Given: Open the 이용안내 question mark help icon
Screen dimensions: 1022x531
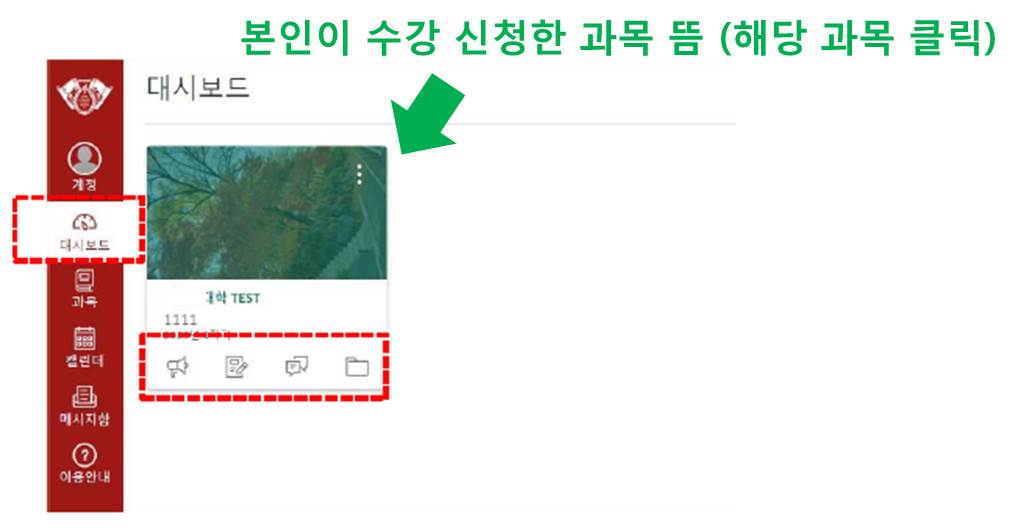Looking at the screenshot, I should 85,455.
